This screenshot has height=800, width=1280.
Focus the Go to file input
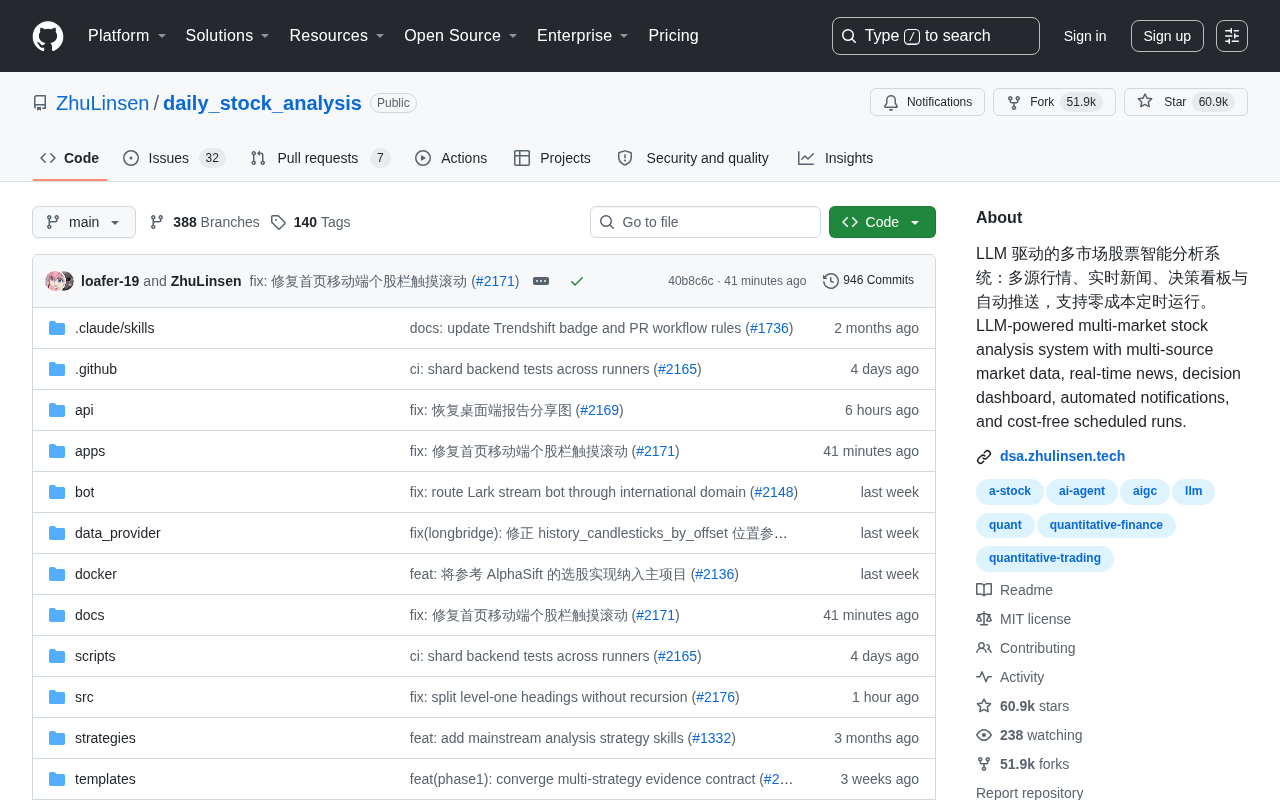[705, 222]
